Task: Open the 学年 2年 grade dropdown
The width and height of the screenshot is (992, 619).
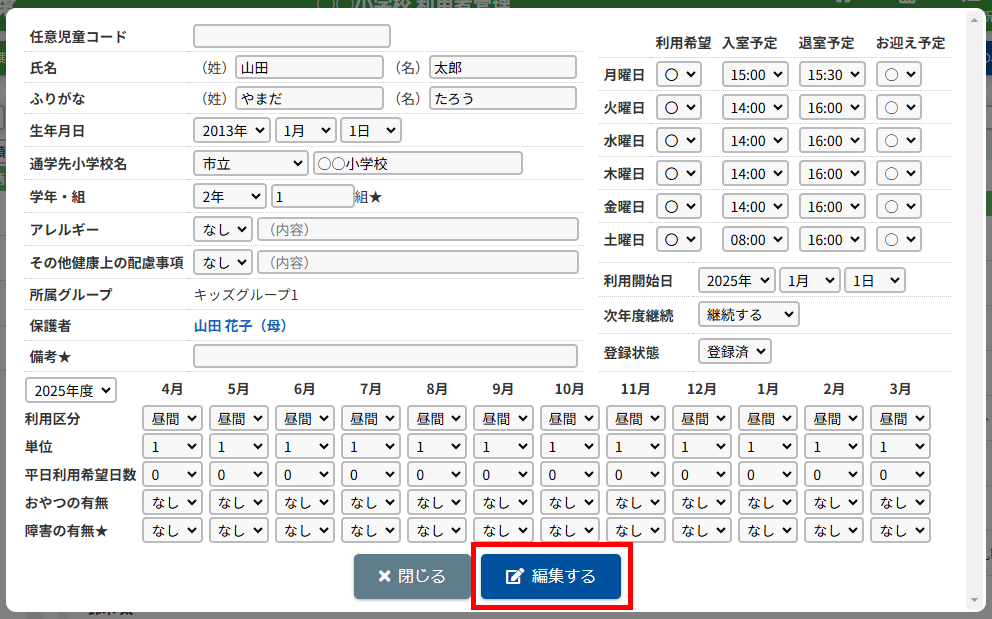Action: 230,196
